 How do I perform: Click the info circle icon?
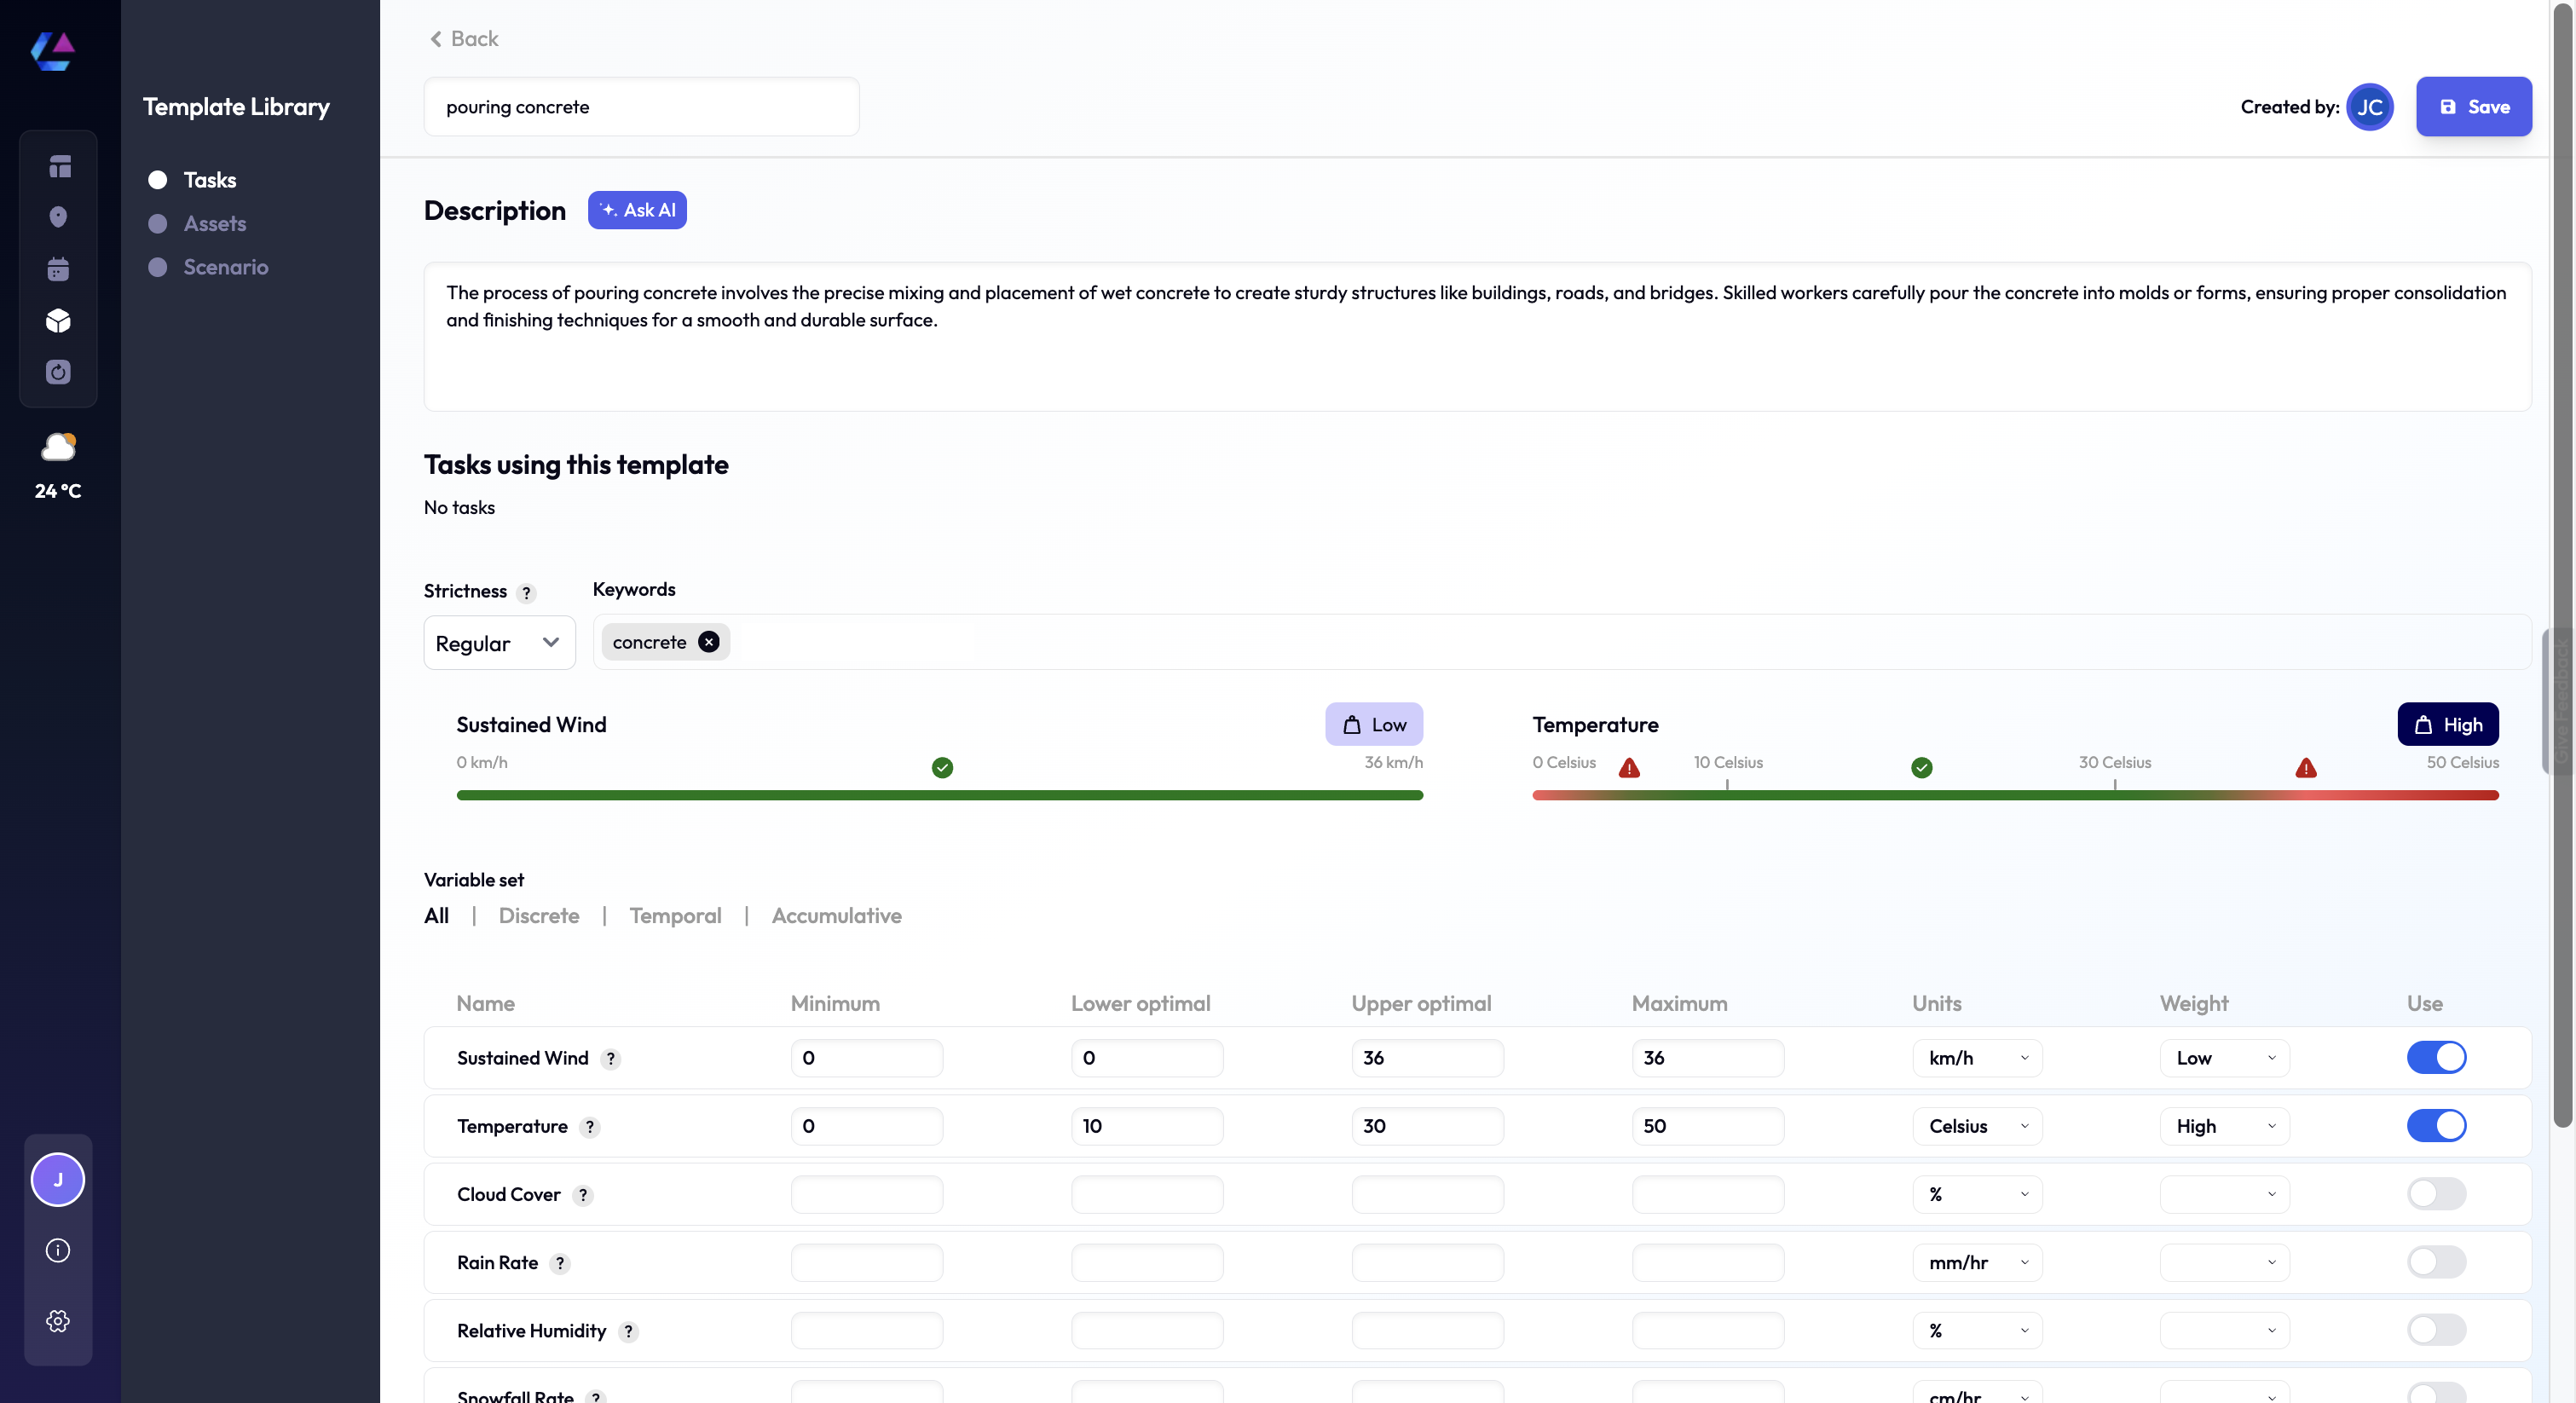tap(58, 1250)
